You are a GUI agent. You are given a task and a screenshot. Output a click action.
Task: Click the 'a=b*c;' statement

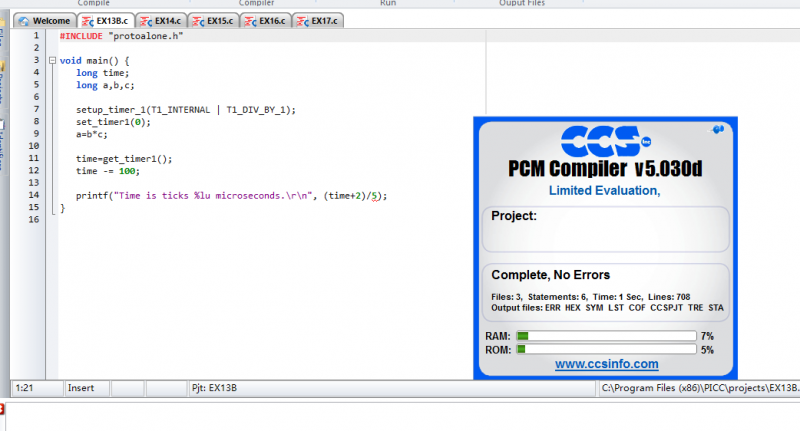click(92, 134)
